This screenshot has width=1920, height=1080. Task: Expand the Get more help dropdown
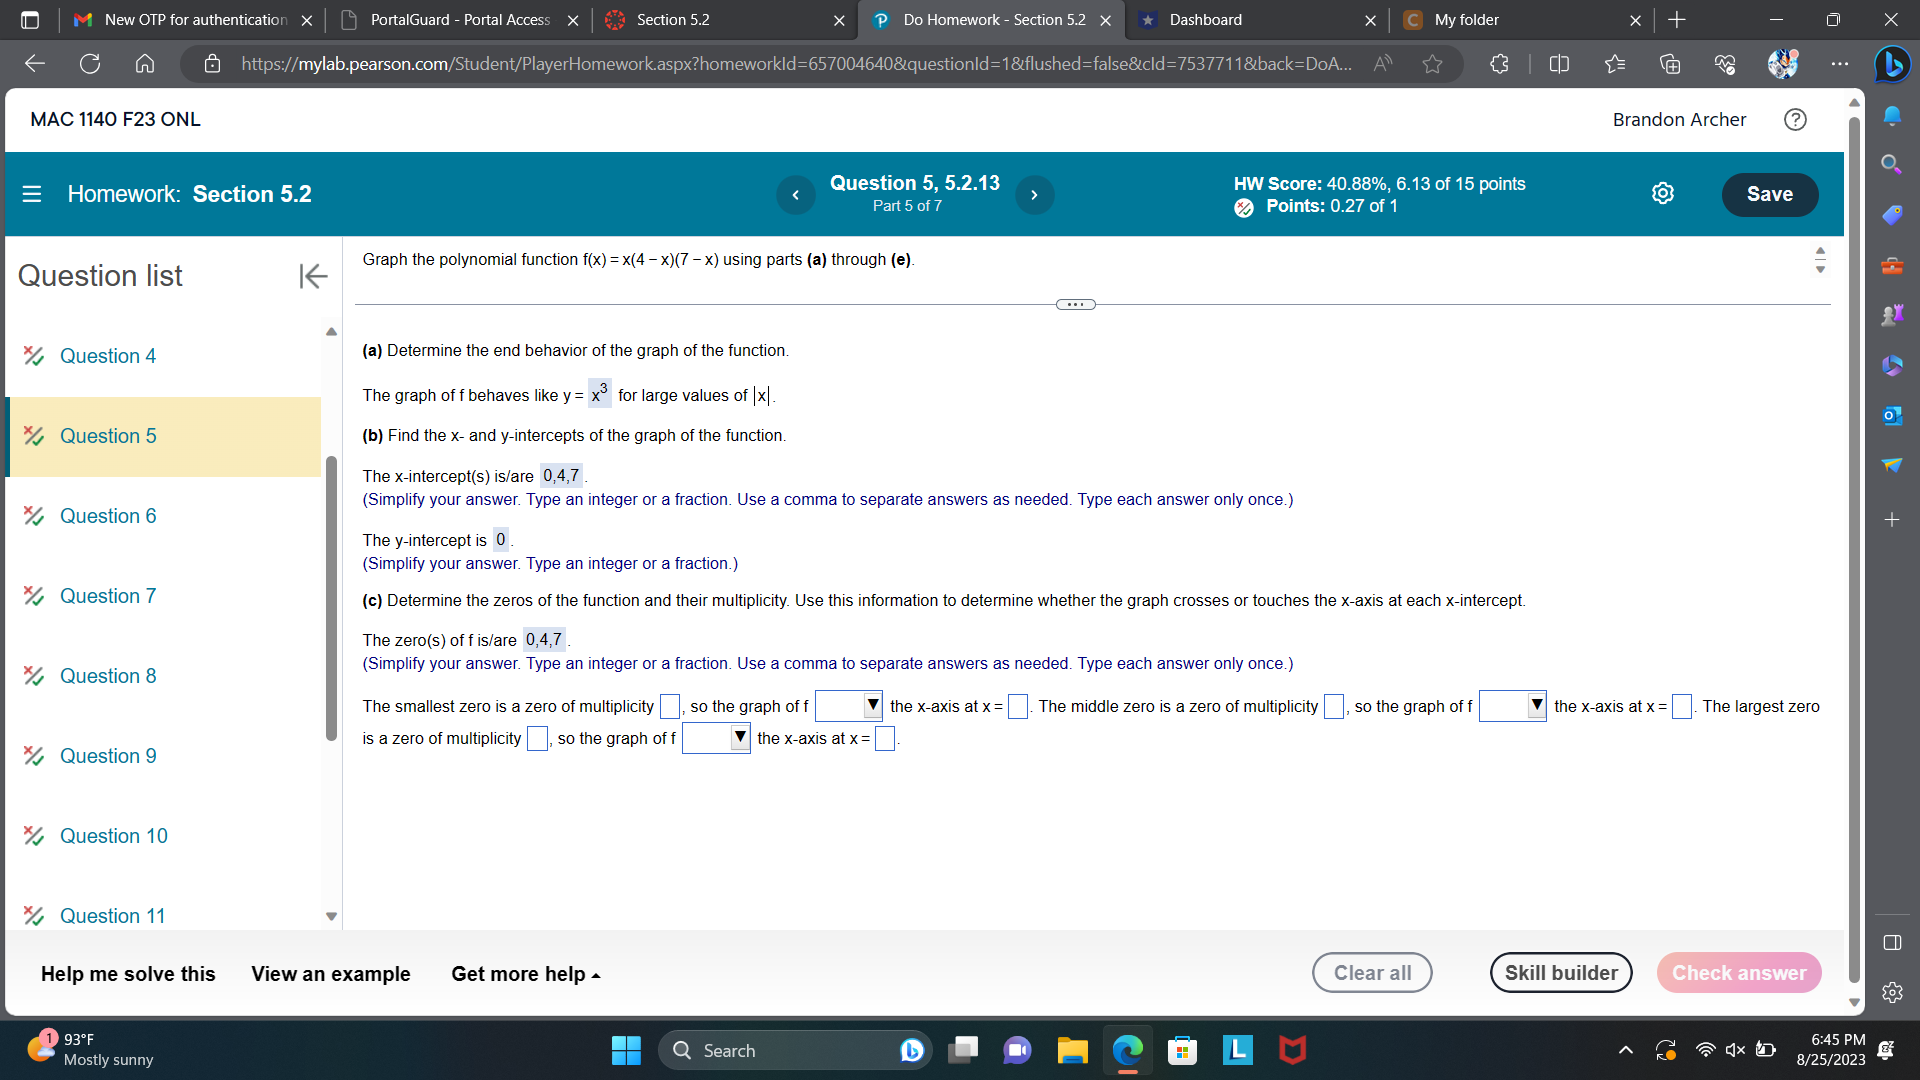(524, 973)
